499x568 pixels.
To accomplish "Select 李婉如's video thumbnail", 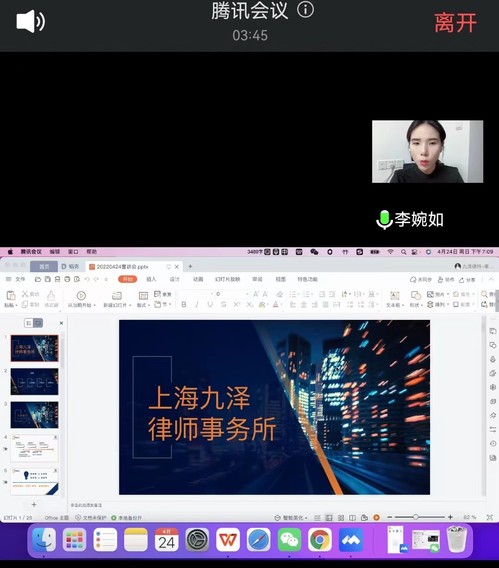I will [427, 151].
